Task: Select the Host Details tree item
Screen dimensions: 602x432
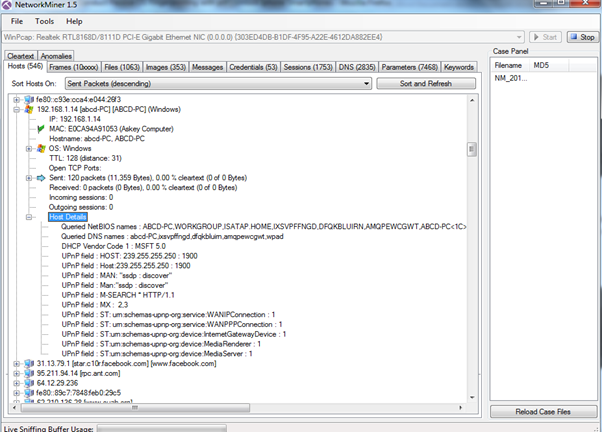Action: (x=68, y=217)
